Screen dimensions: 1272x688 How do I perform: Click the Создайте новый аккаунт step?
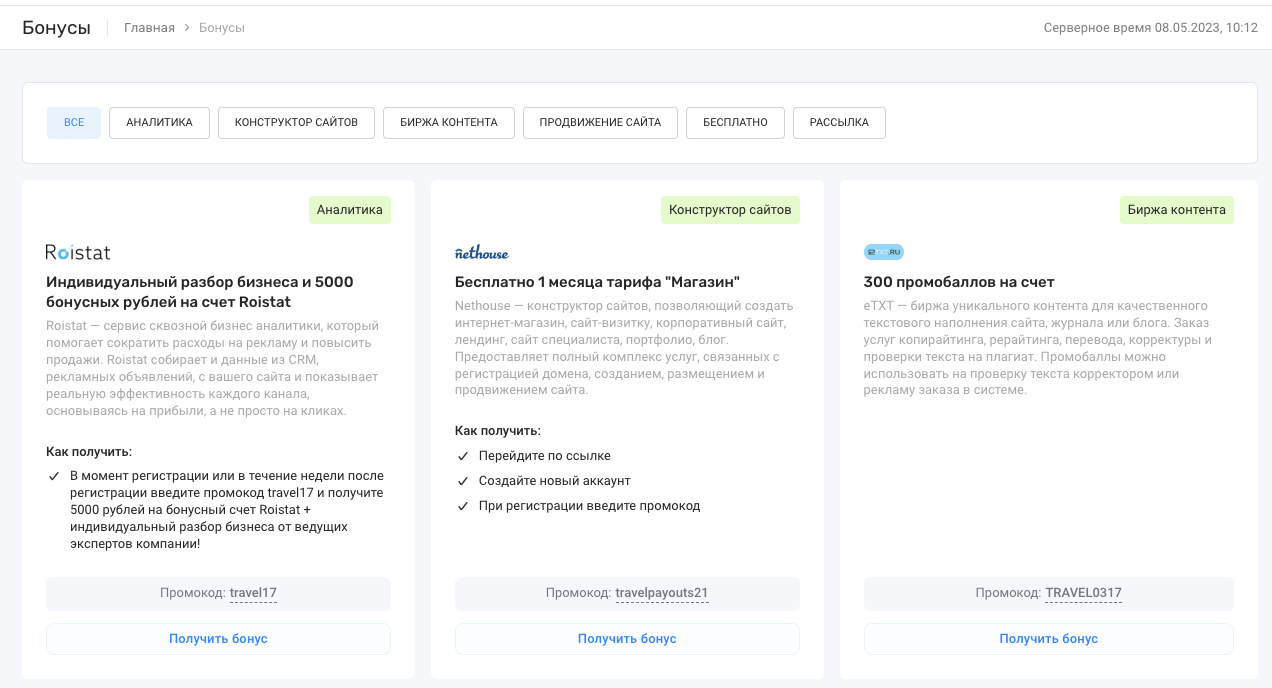555,481
